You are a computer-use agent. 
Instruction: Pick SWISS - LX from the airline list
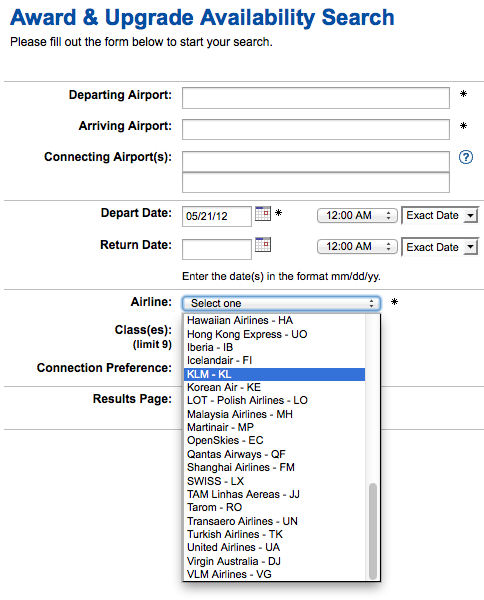274,481
